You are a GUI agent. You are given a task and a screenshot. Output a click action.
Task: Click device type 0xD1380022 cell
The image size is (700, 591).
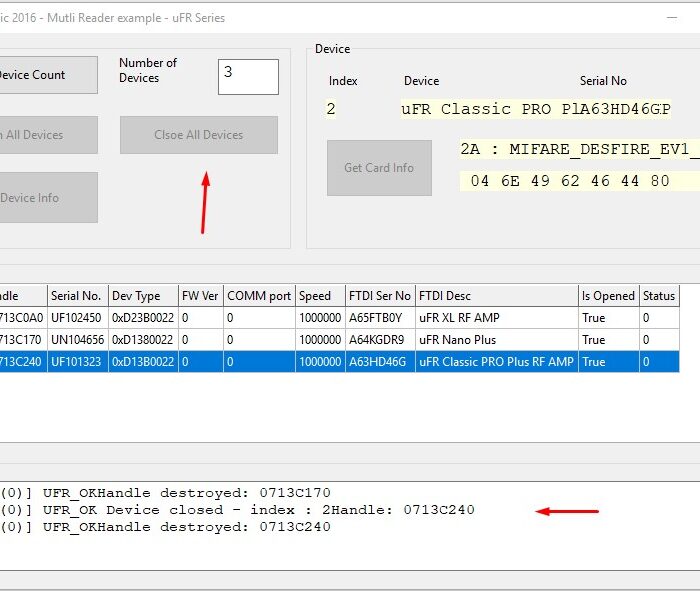(x=143, y=340)
